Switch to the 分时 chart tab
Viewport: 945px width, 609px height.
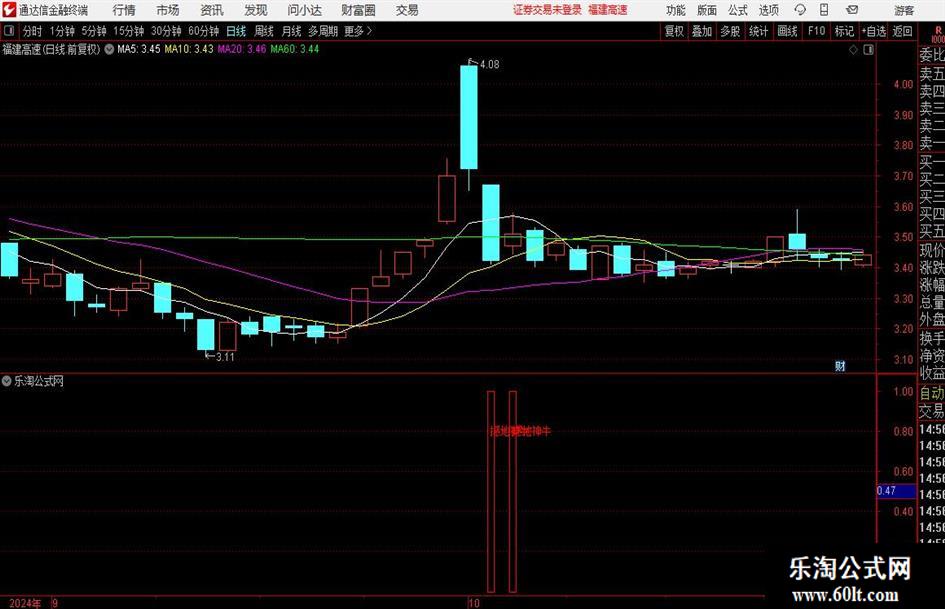pyautogui.click(x=32, y=31)
